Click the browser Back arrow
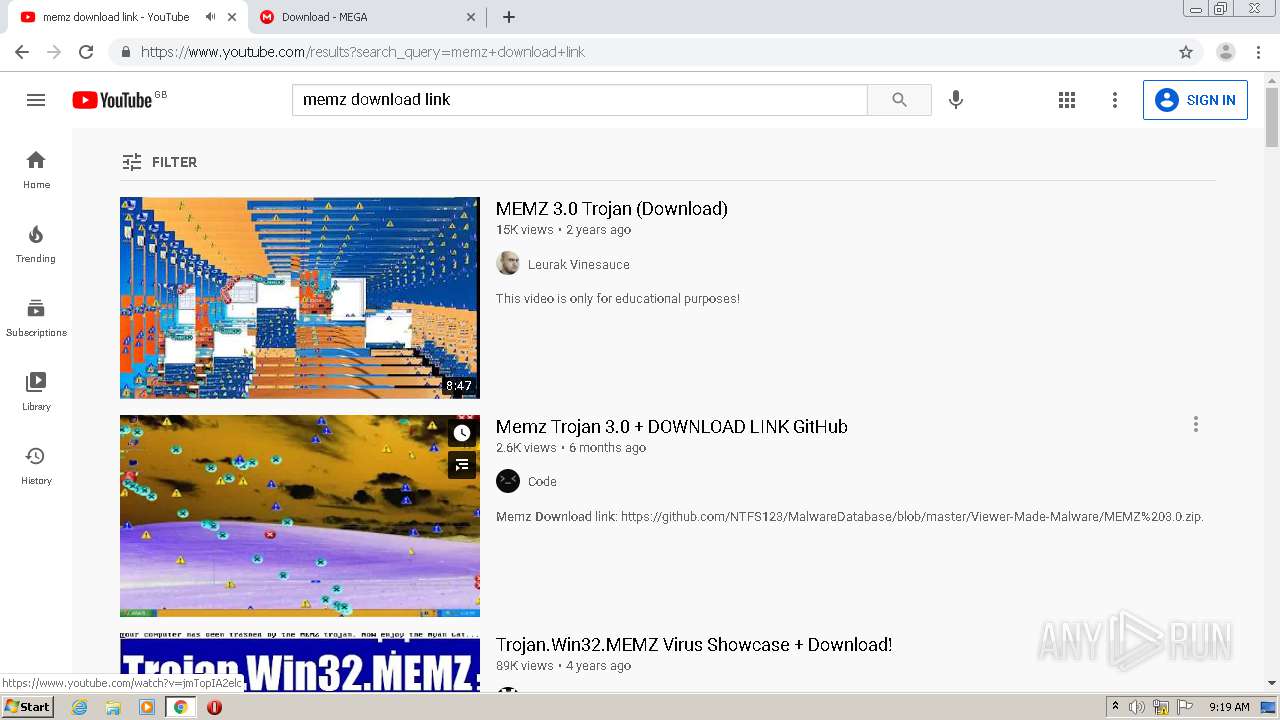Viewport: 1280px width, 720px height. tap(22, 52)
